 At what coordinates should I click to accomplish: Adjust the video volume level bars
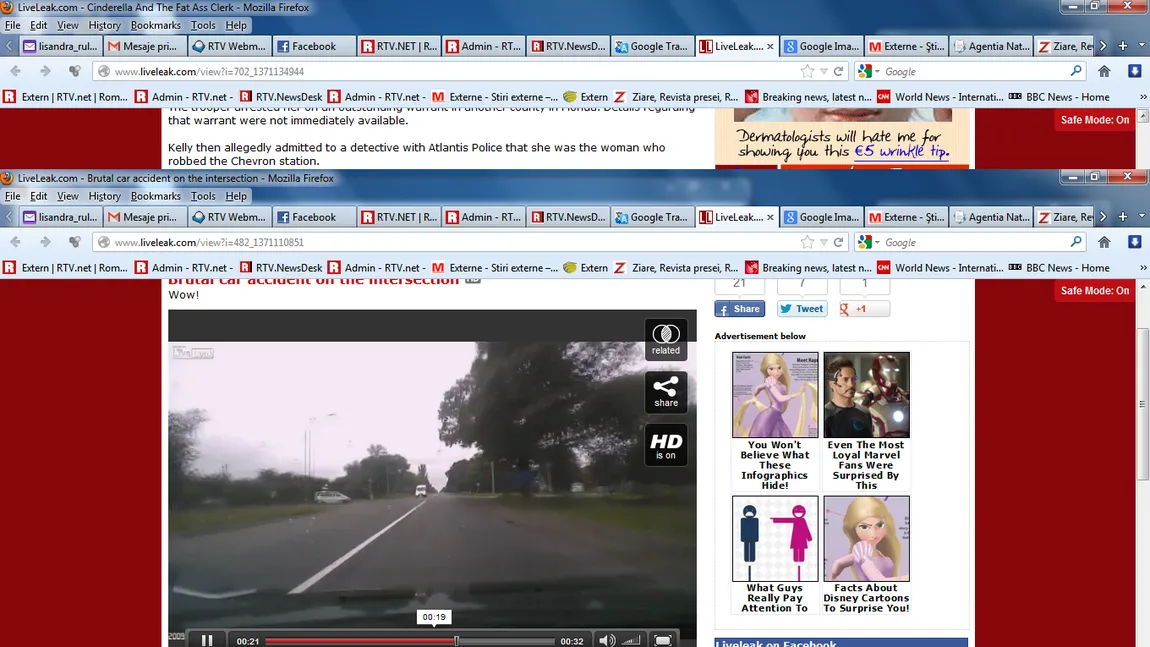[631, 640]
